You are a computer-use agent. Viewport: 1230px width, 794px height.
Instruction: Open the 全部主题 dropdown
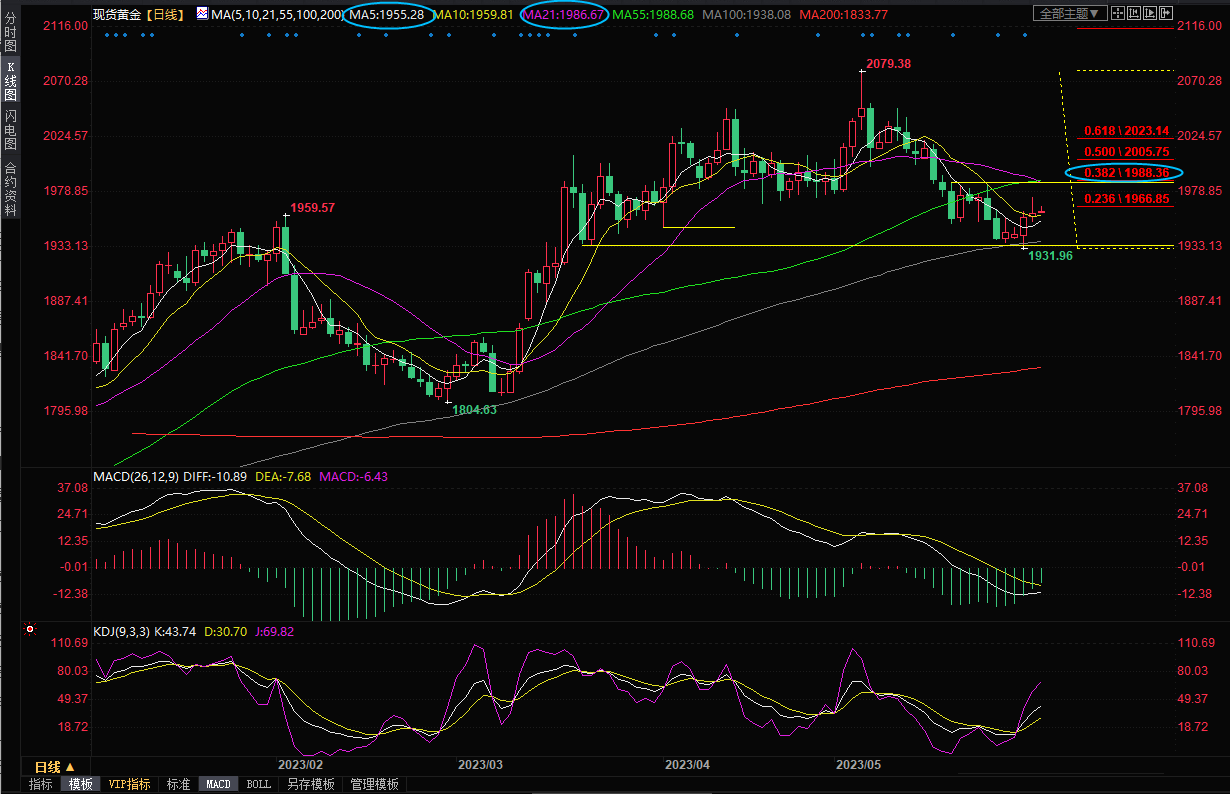(1070, 14)
